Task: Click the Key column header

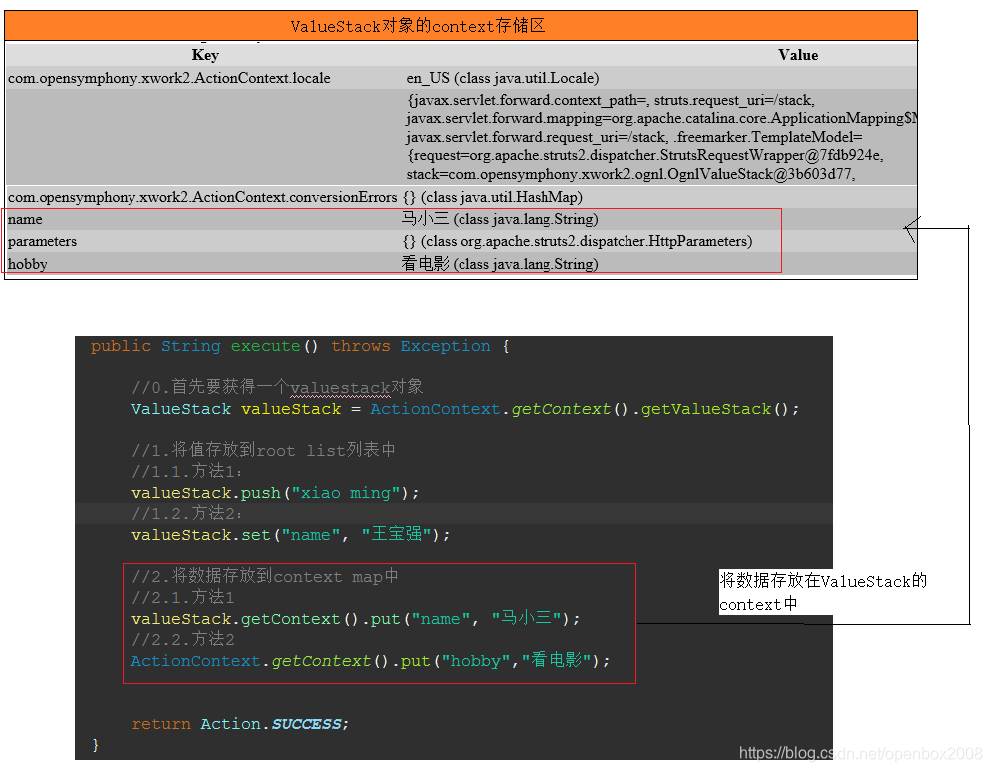Action: (205, 55)
